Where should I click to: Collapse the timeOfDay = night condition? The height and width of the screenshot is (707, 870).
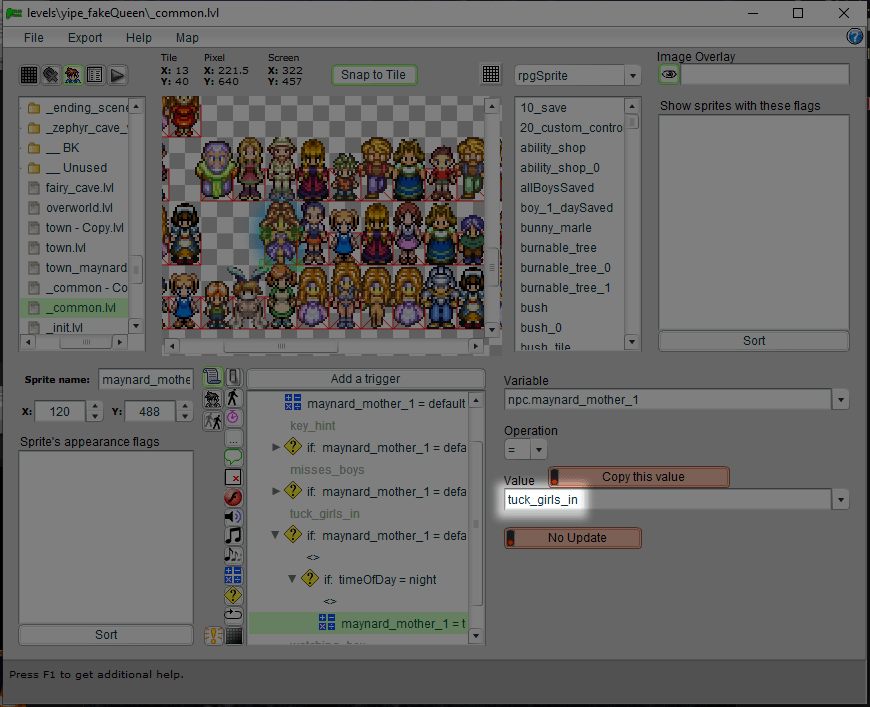pos(292,579)
